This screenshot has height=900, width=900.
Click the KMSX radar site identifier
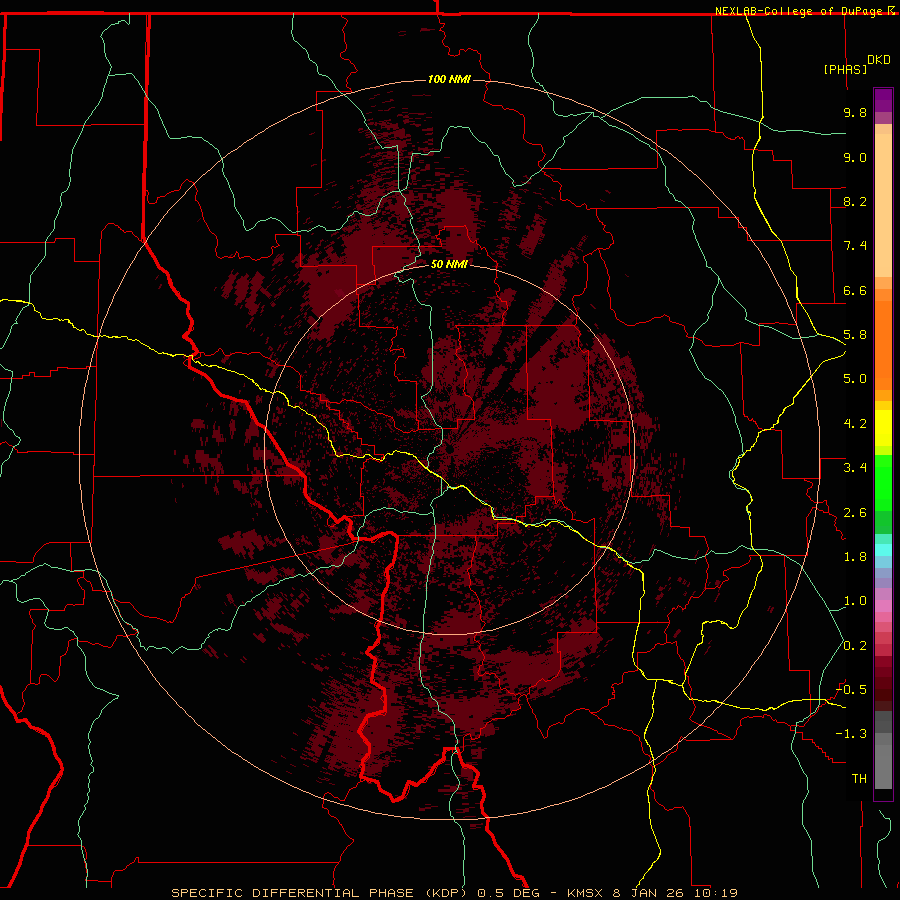point(585,893)
